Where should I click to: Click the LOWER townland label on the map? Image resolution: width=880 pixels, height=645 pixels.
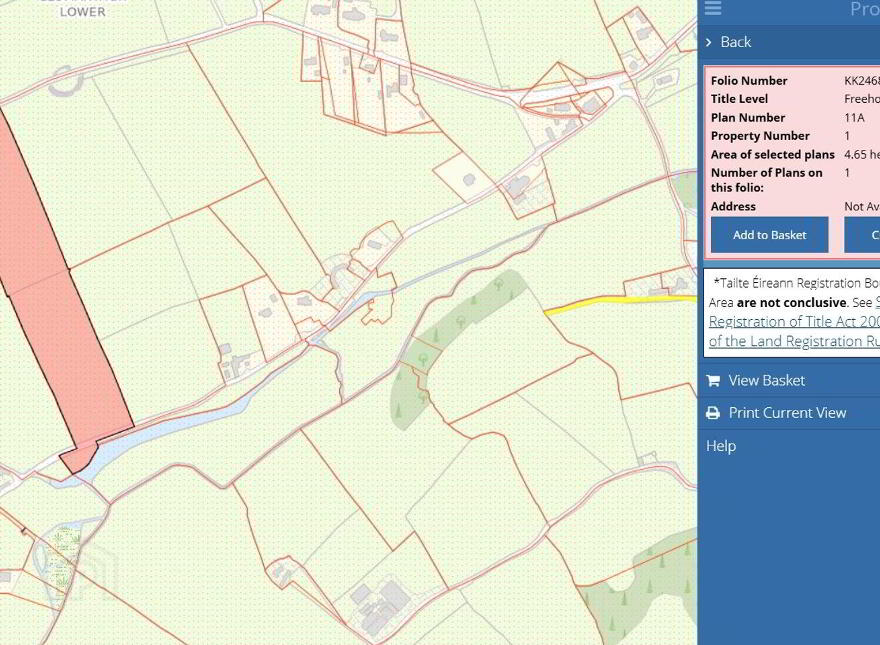pyautogui.click(x=82, y=11)
